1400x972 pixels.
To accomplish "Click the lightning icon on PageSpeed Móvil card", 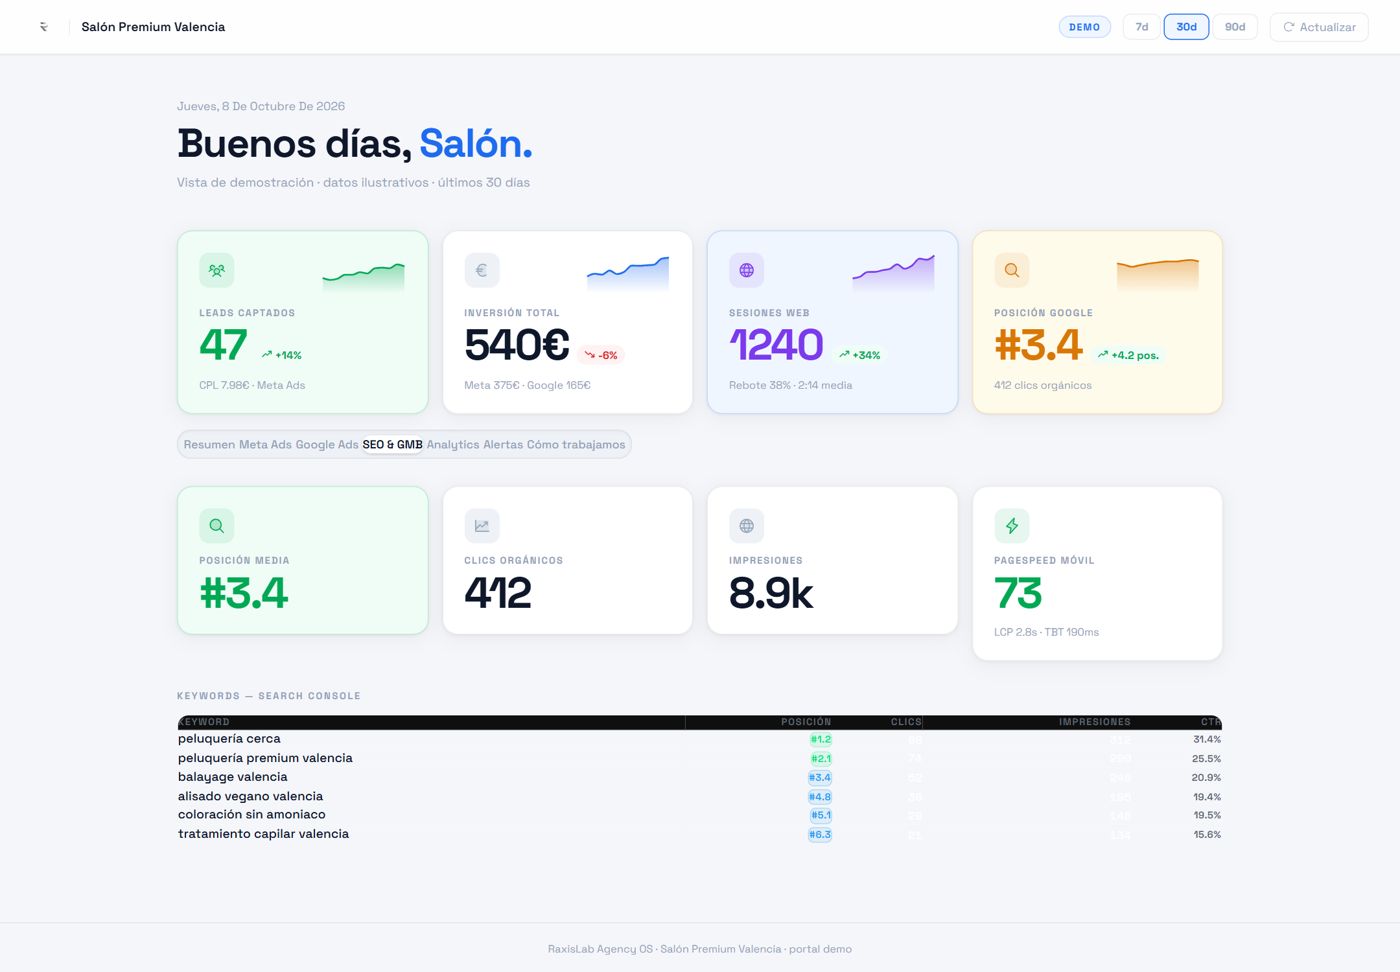I will (x=1012, y=526).
